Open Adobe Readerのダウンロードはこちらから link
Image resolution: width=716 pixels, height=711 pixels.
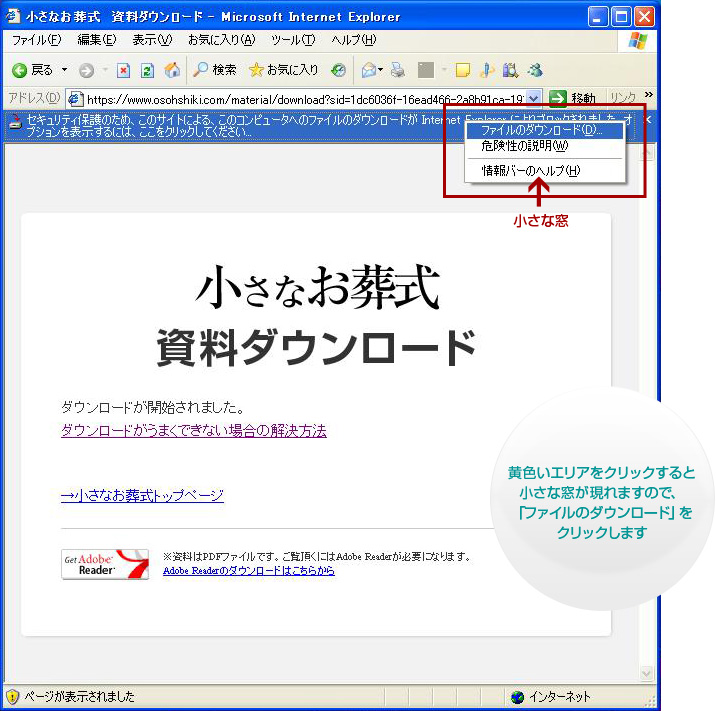point(248,570)
